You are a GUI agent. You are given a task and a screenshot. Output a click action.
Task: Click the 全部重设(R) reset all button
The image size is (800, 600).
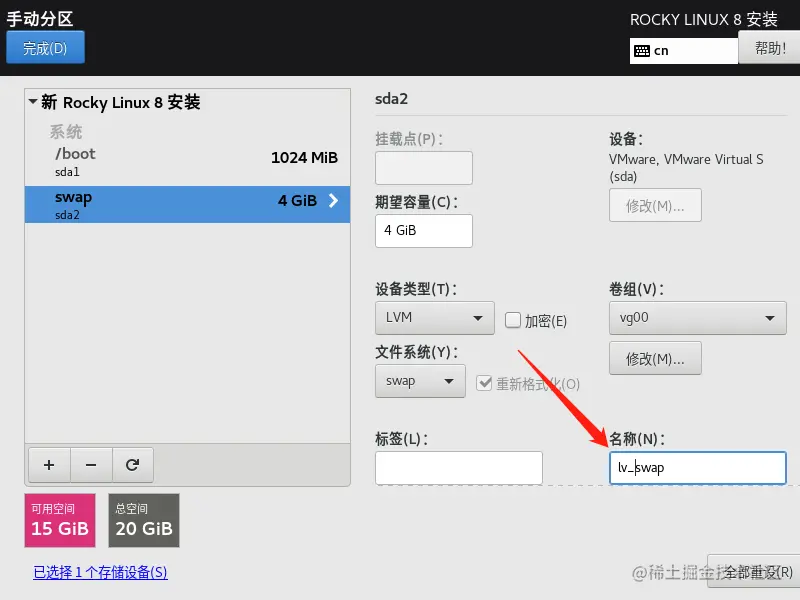(755, 571)
